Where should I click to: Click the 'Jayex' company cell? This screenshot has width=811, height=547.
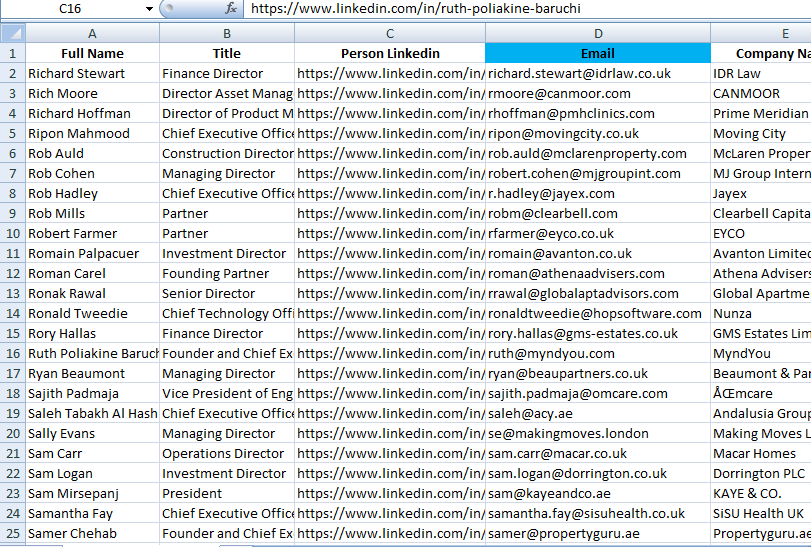(x=761, y=193)
